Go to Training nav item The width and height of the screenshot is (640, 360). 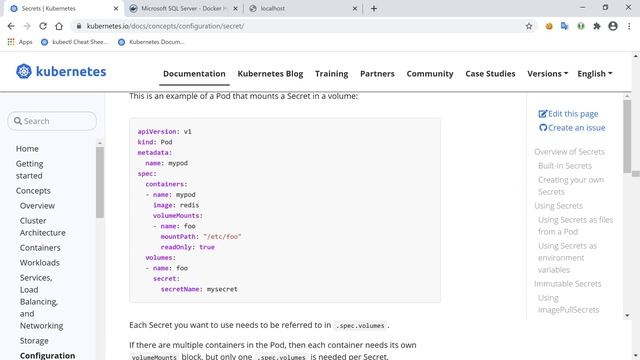[x=331, y=74]
